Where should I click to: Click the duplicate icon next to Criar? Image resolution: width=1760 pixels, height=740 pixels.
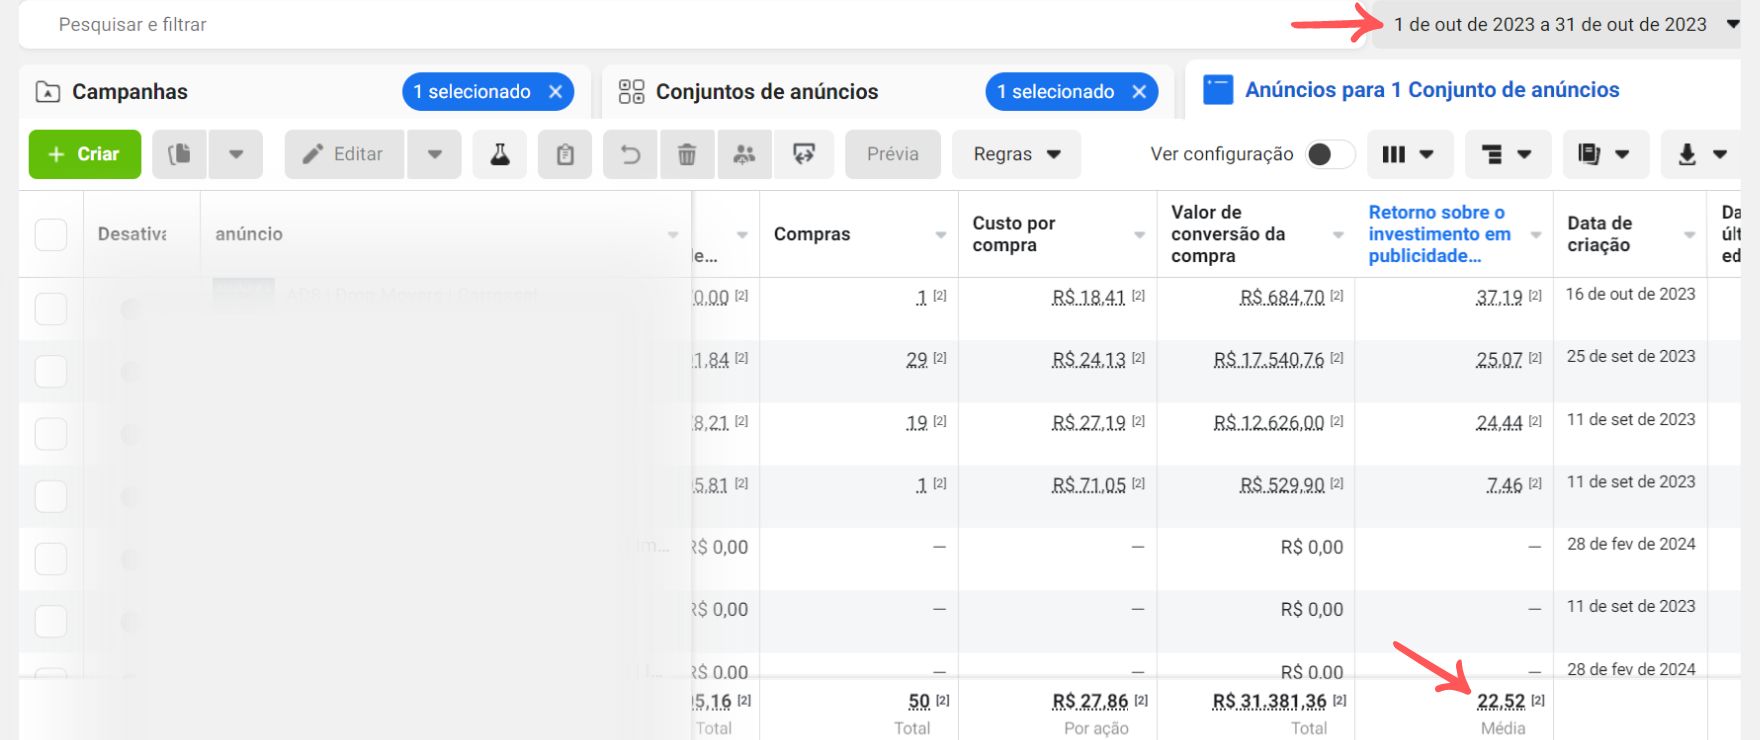coord(180,154)
